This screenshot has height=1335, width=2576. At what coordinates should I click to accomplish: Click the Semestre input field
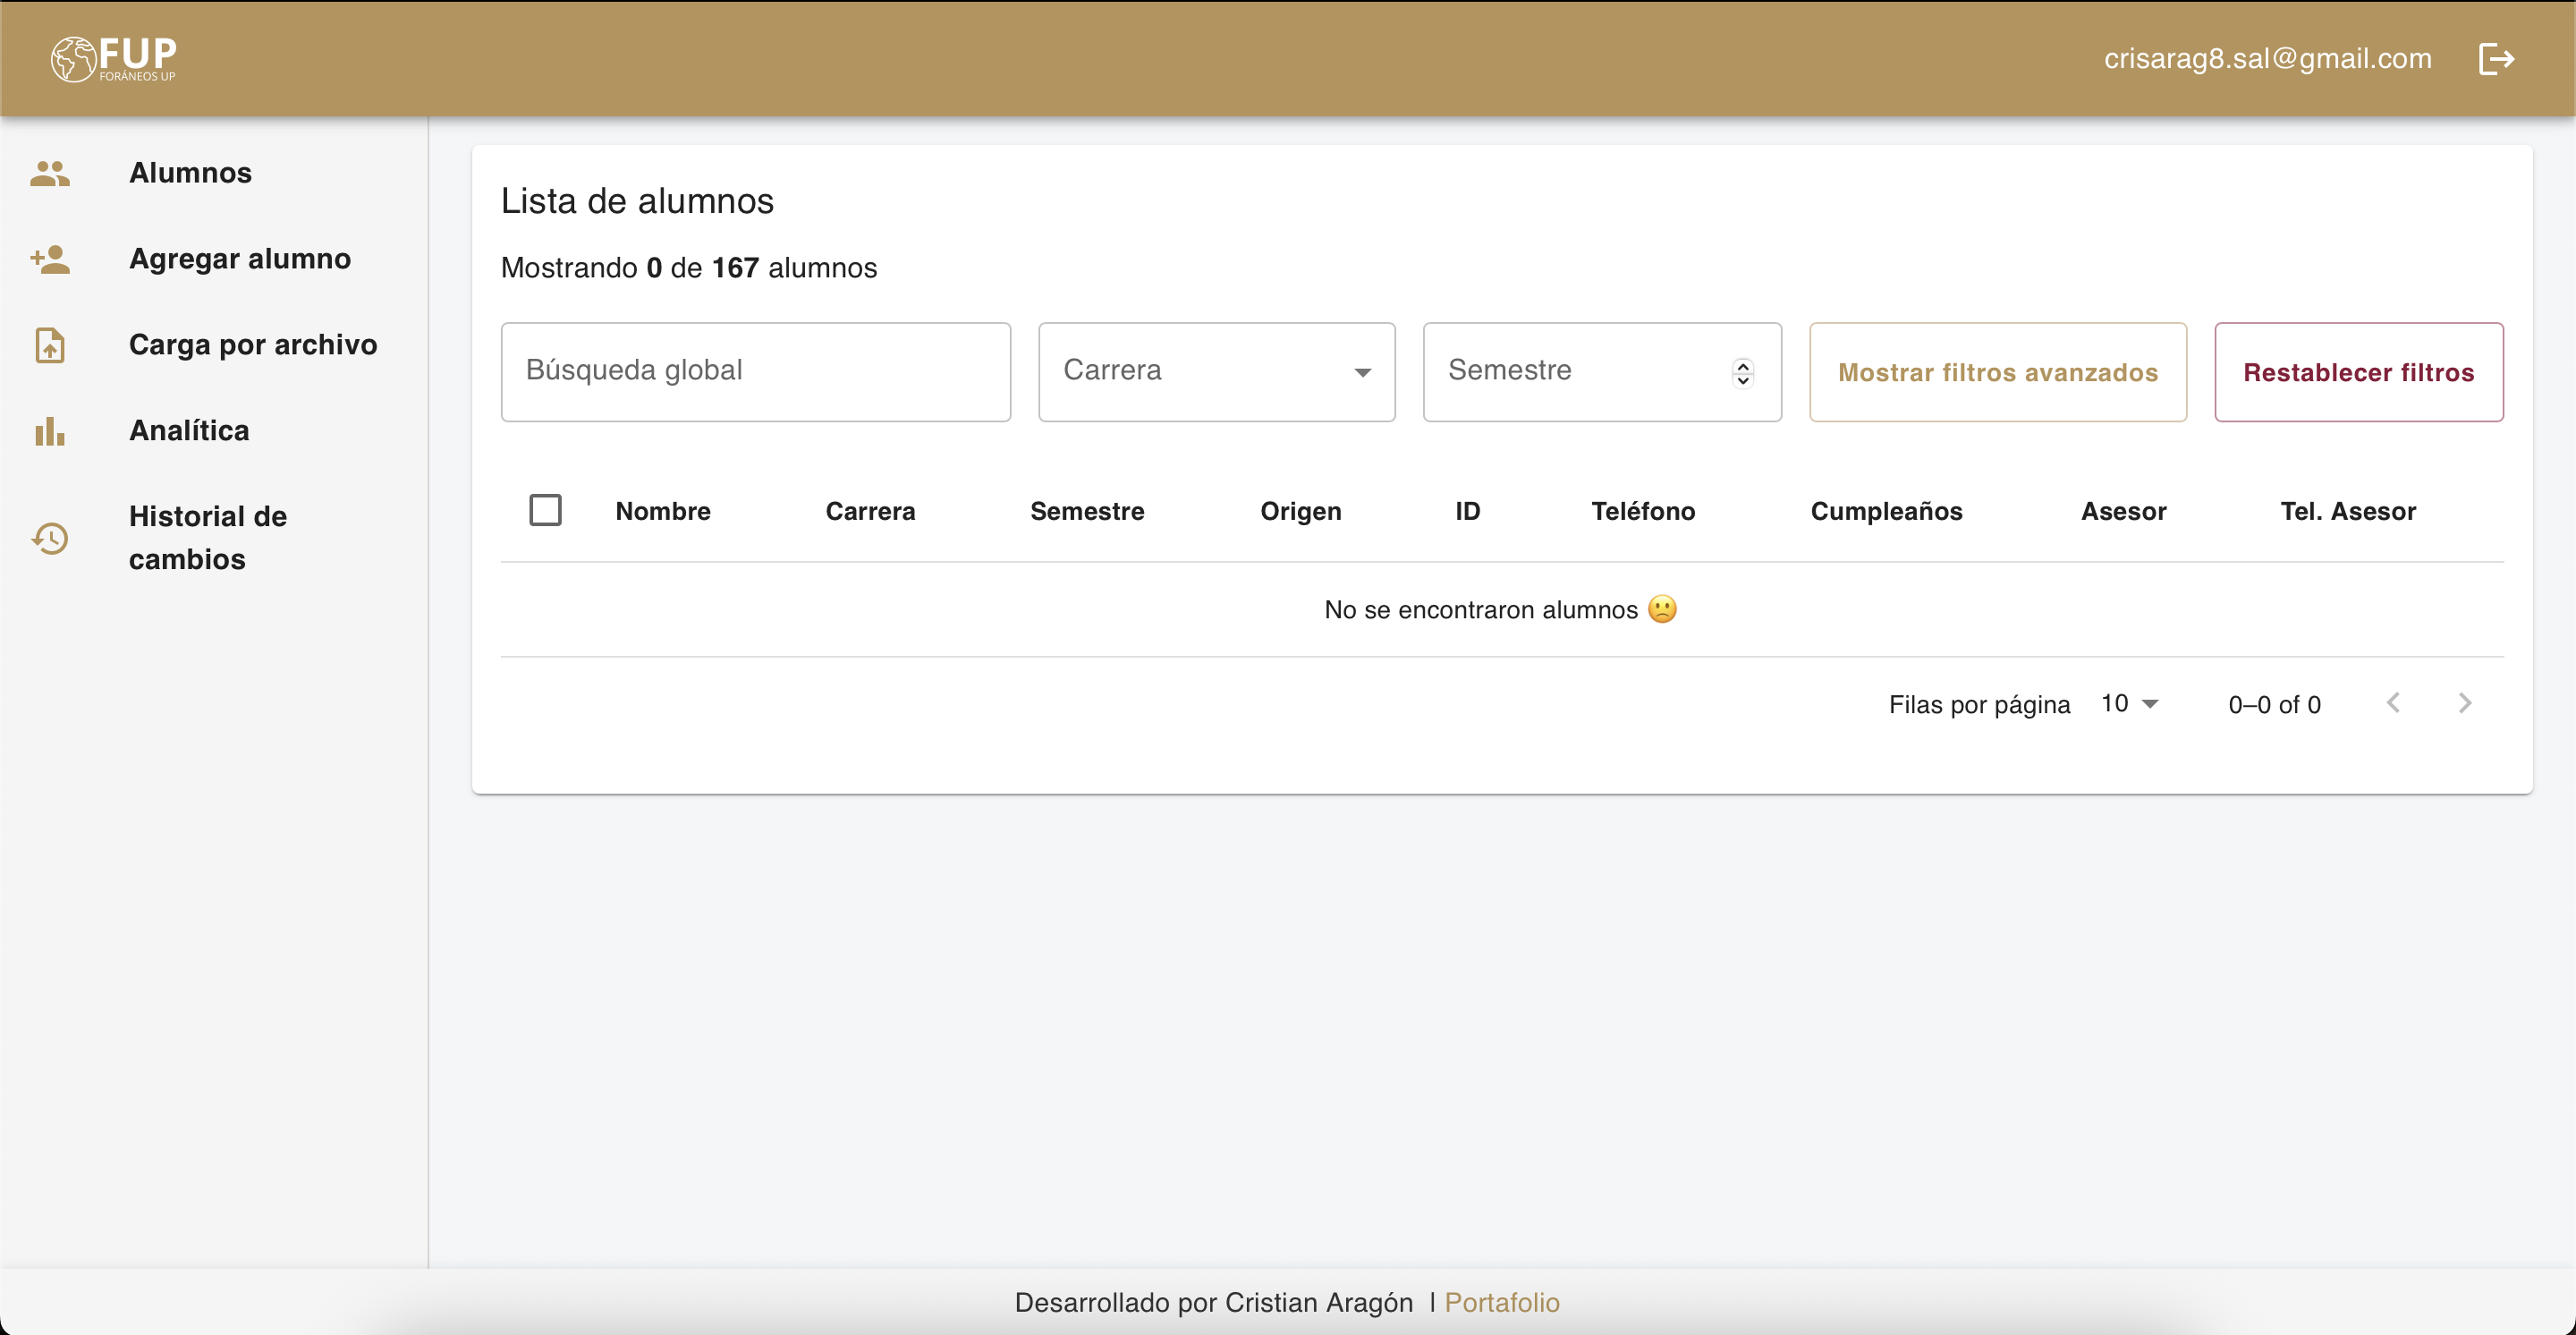(1601, 372)
